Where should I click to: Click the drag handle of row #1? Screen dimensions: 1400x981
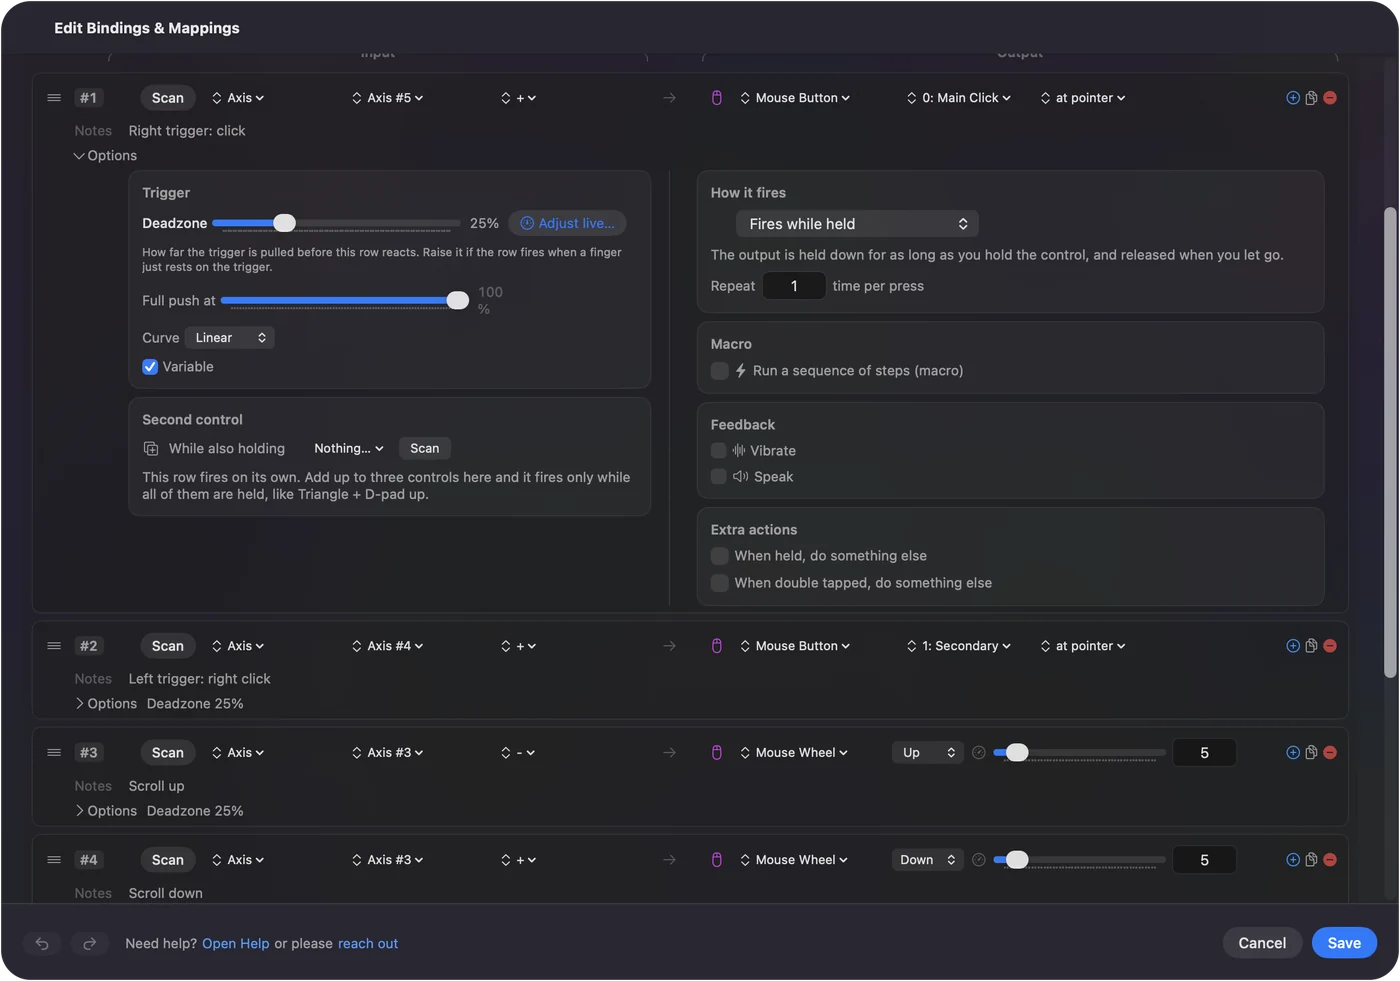click(x=54, y=98)
